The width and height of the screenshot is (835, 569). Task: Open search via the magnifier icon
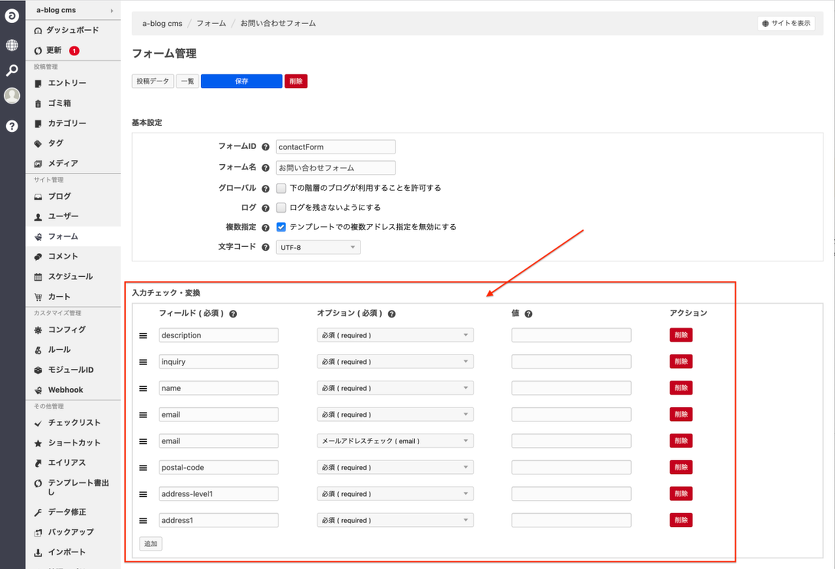click(12, 71)
